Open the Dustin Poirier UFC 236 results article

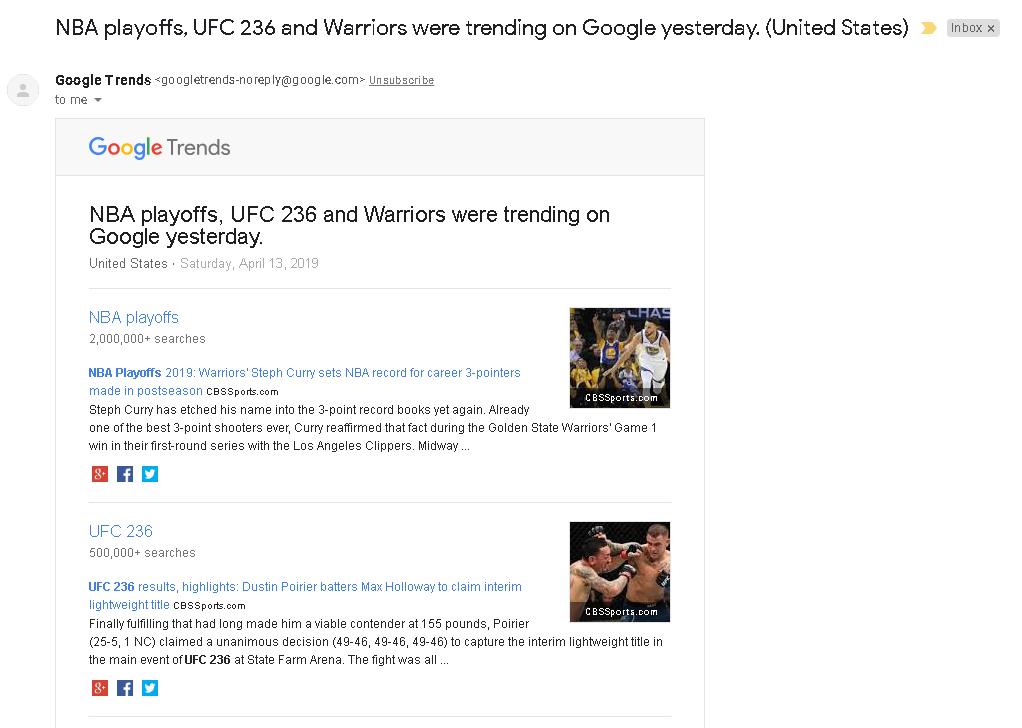[305, 596]
